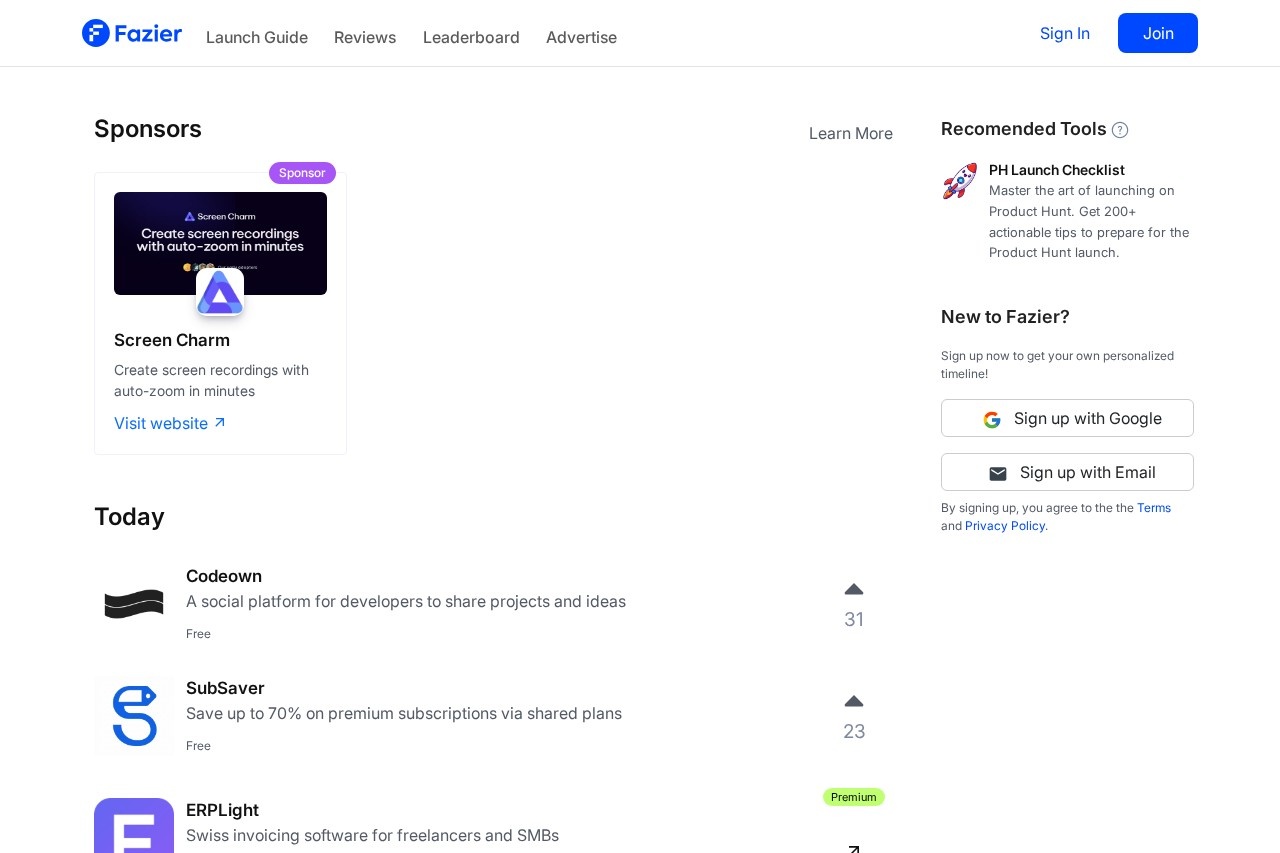Click the PH Launch Checklist rocket icon
Screen dimensions: 1280x853
(x=960, y=182)
